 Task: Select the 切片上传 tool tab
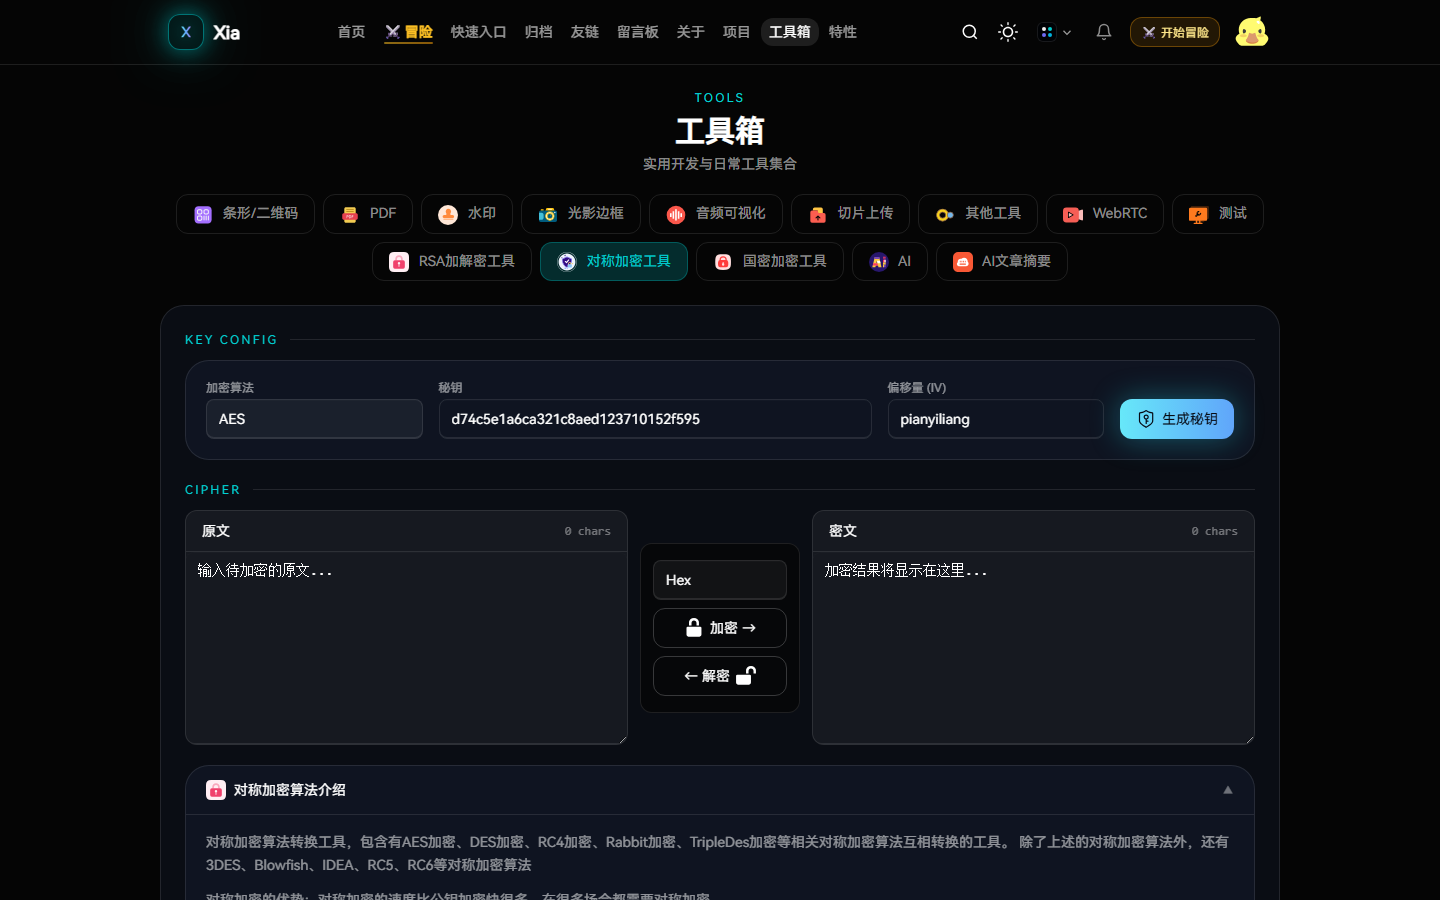tap(850, 214)
